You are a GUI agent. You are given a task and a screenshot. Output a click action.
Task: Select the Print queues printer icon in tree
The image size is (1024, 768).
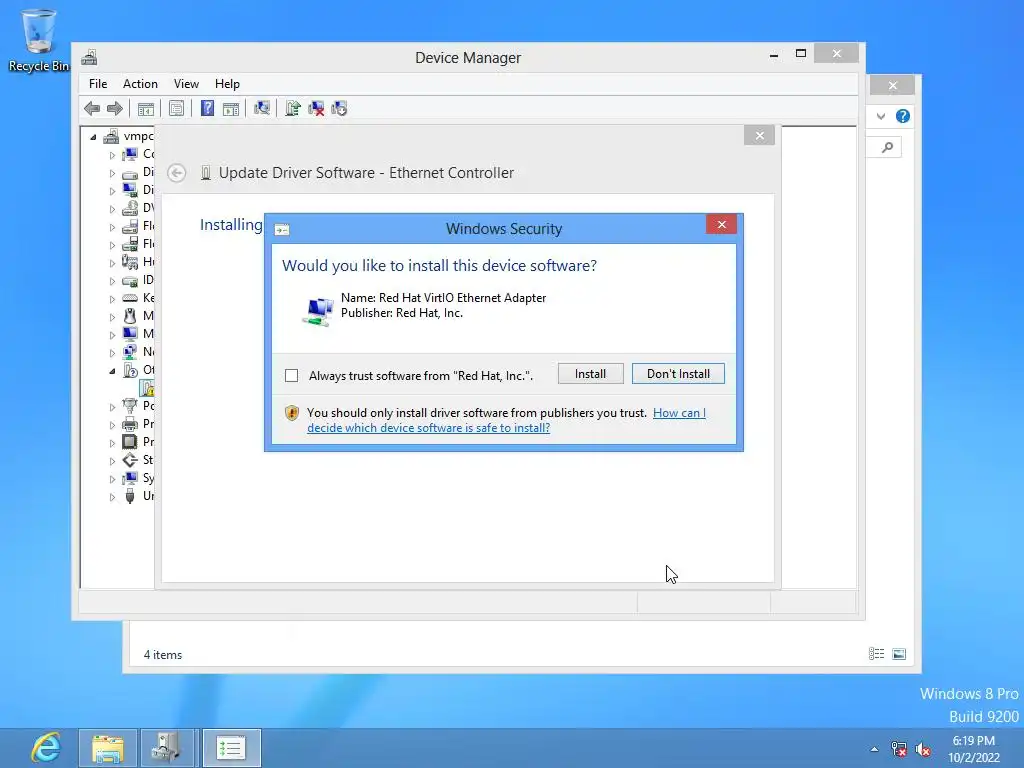point(130,424)
